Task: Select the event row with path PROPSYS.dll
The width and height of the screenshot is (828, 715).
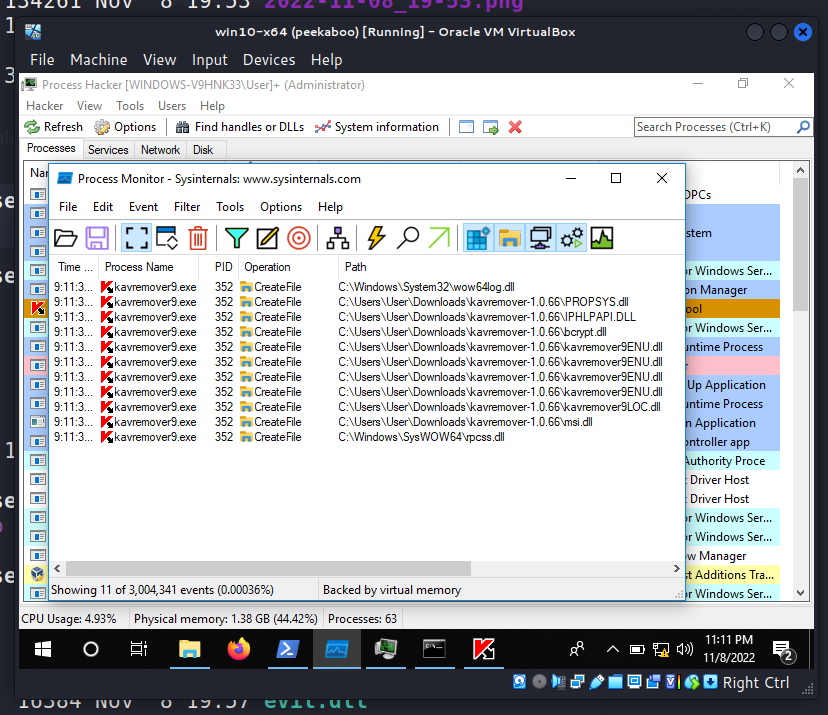Action: [367, 302]
